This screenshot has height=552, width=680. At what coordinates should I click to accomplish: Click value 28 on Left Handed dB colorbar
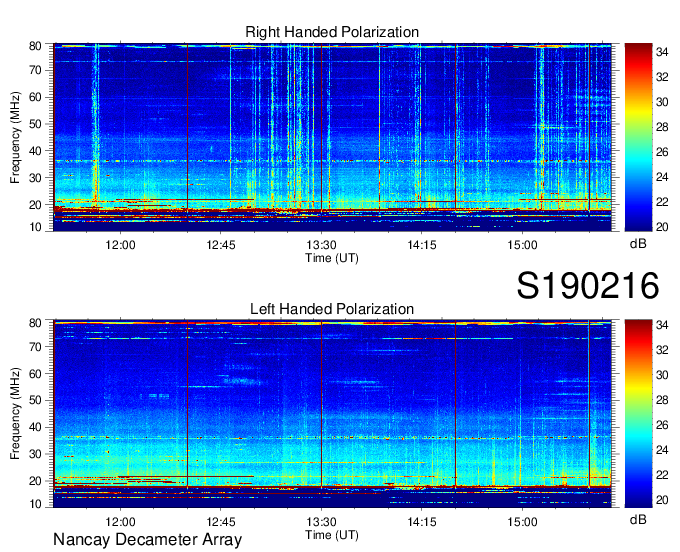tap(662, 400)
